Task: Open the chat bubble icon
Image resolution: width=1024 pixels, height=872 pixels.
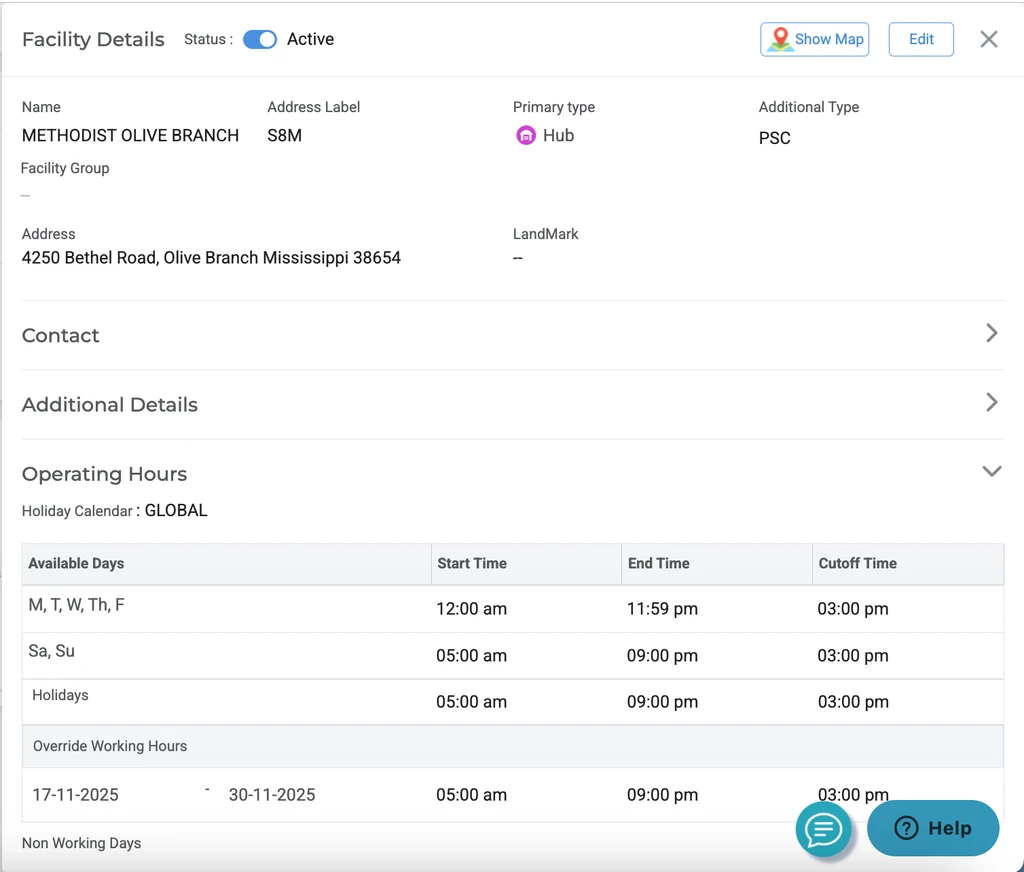Action: click(x=824, y=829)
